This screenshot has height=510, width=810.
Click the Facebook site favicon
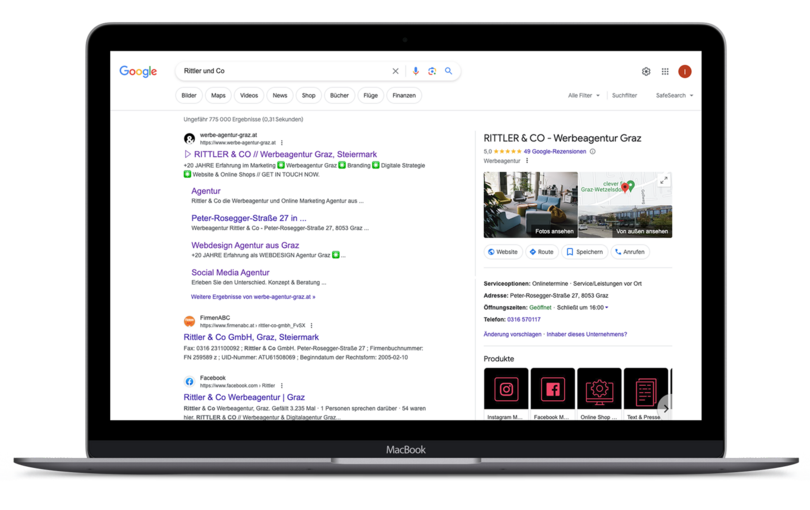coord(190,381)
